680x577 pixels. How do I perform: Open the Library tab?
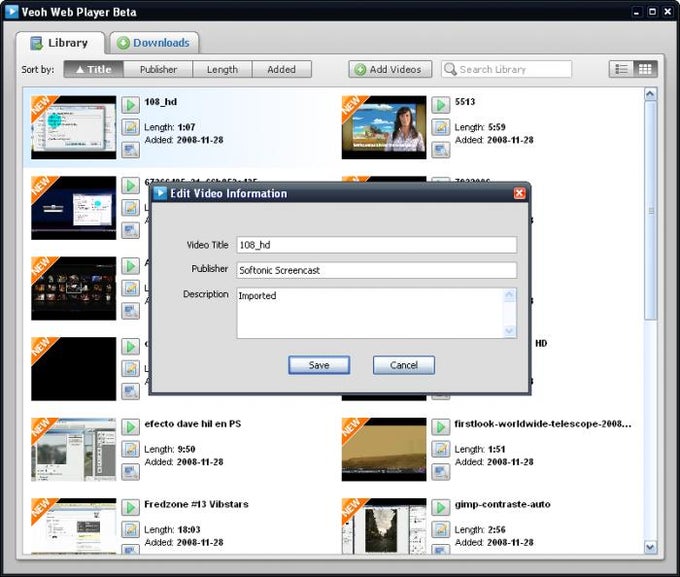pyautogui.click(x=60, y=43)
